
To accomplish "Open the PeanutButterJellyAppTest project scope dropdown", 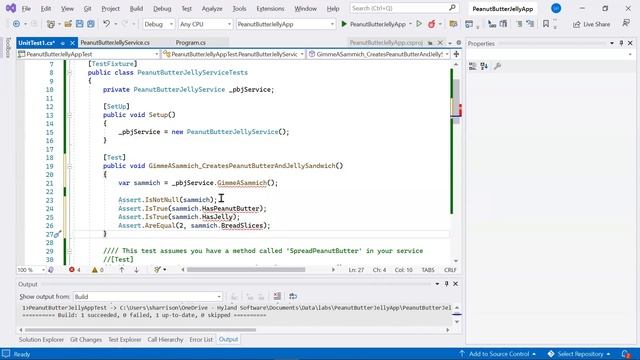I will (x=88, y=54).
